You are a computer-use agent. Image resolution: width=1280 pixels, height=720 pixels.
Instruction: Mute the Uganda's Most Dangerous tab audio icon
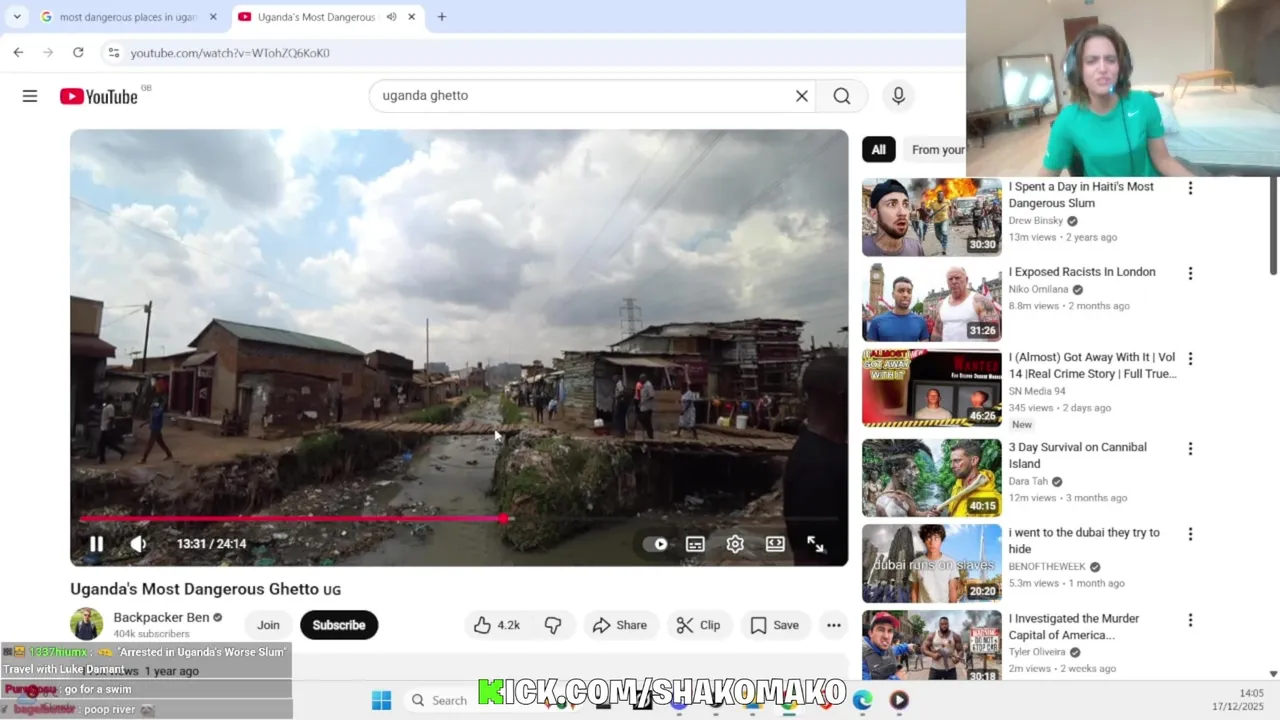391,17
